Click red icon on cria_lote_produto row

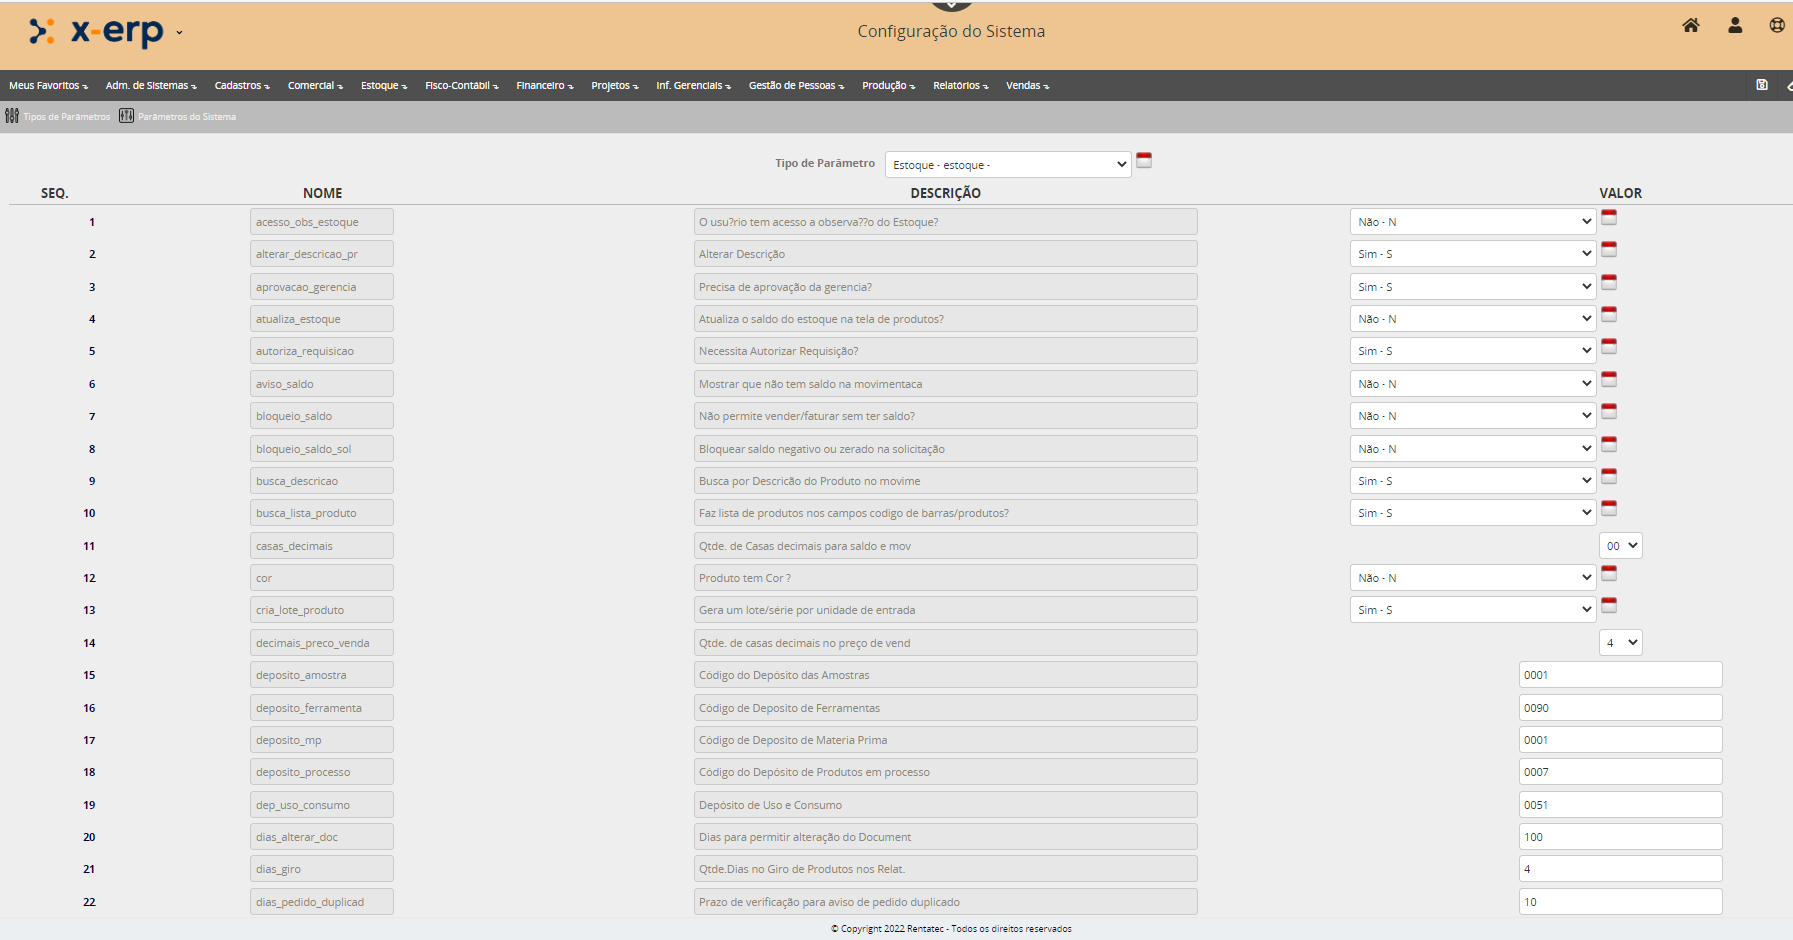click(x=1609, y=605)
